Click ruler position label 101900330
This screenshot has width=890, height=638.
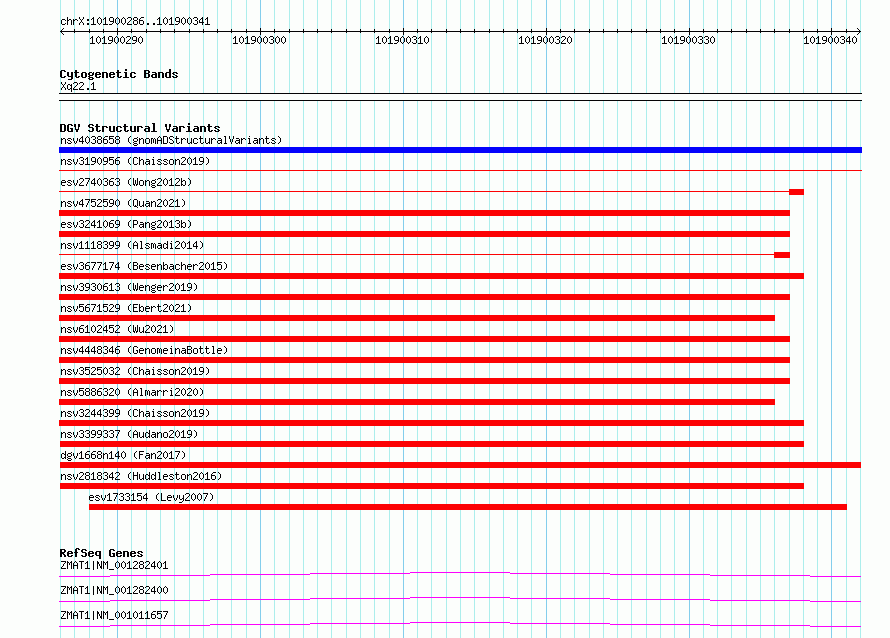[x=689, y=40]
